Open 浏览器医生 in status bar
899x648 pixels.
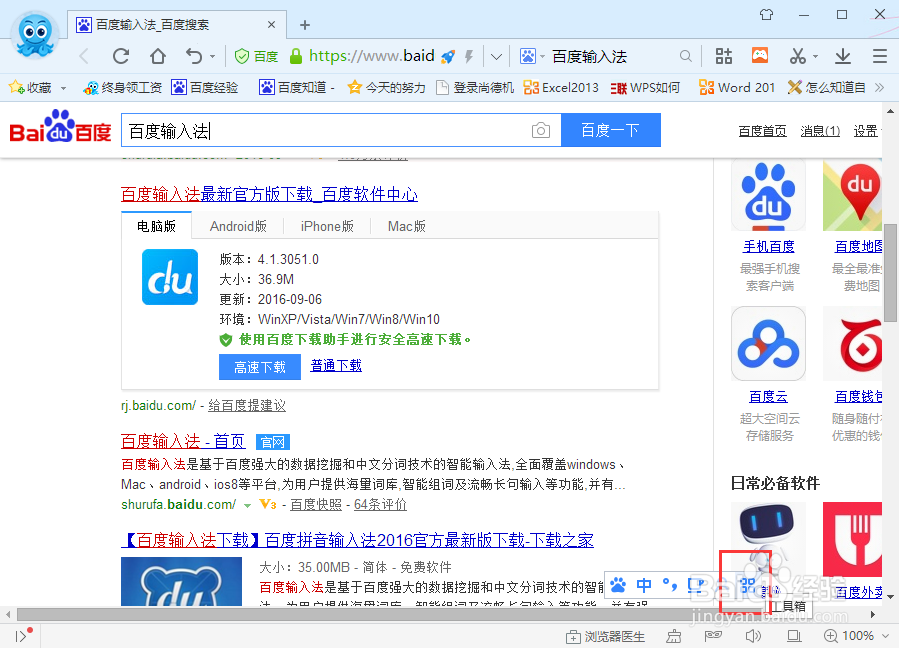(605, 637)
